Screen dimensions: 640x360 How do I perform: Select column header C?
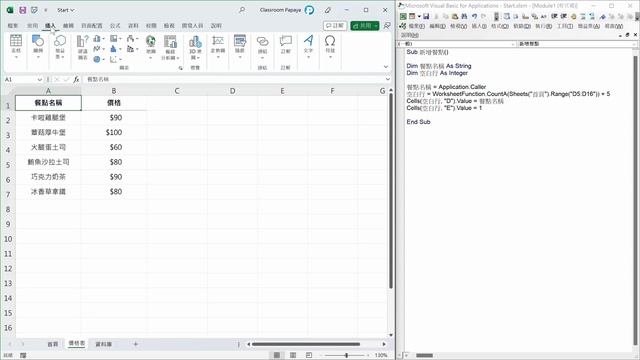(177, 91)
